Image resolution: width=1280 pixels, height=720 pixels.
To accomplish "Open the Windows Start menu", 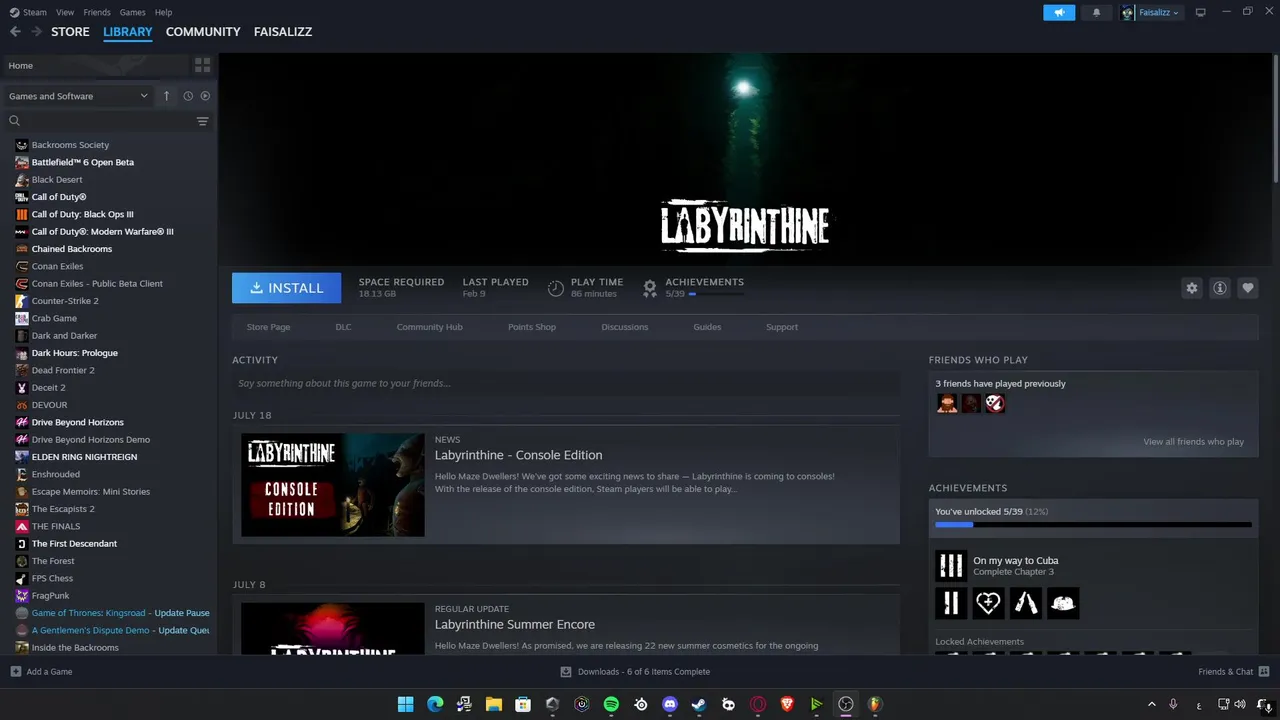I will tap(405, 704).
